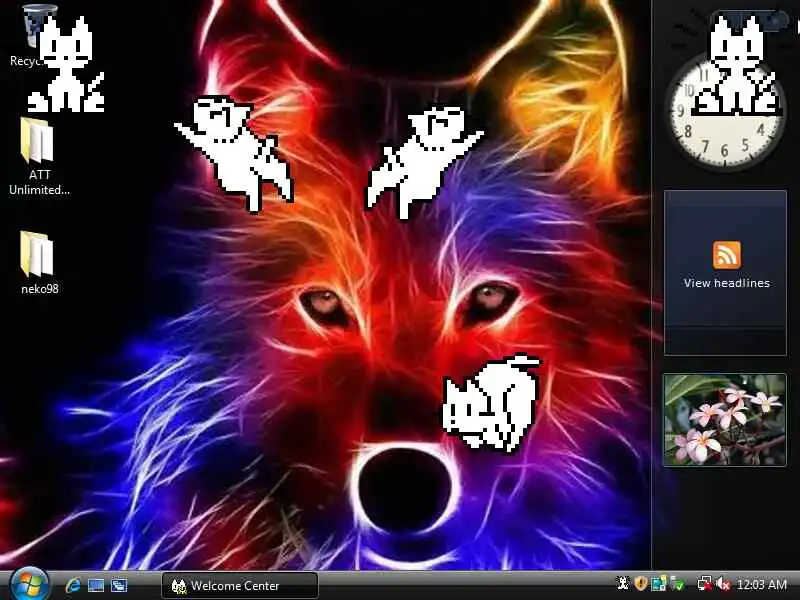Image resolution: width=800 pixels, height=600 pixels.
Task: Open the security shield tray icon
Action: pyautogui.click(x=641, y=583)
